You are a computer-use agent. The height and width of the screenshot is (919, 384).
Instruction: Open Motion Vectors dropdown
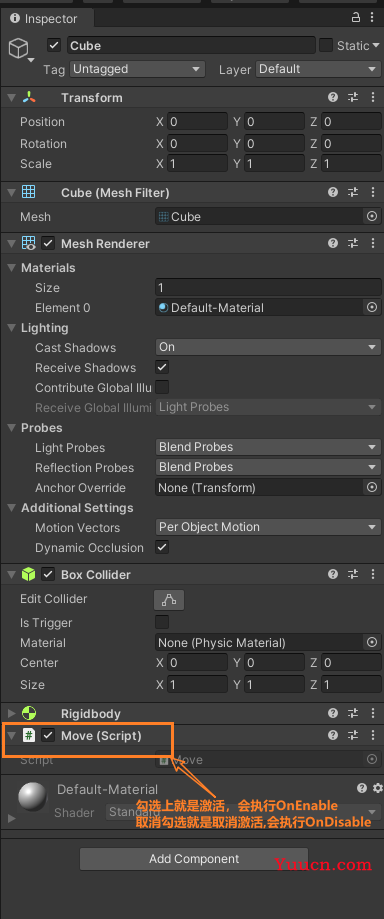point(269,527)
